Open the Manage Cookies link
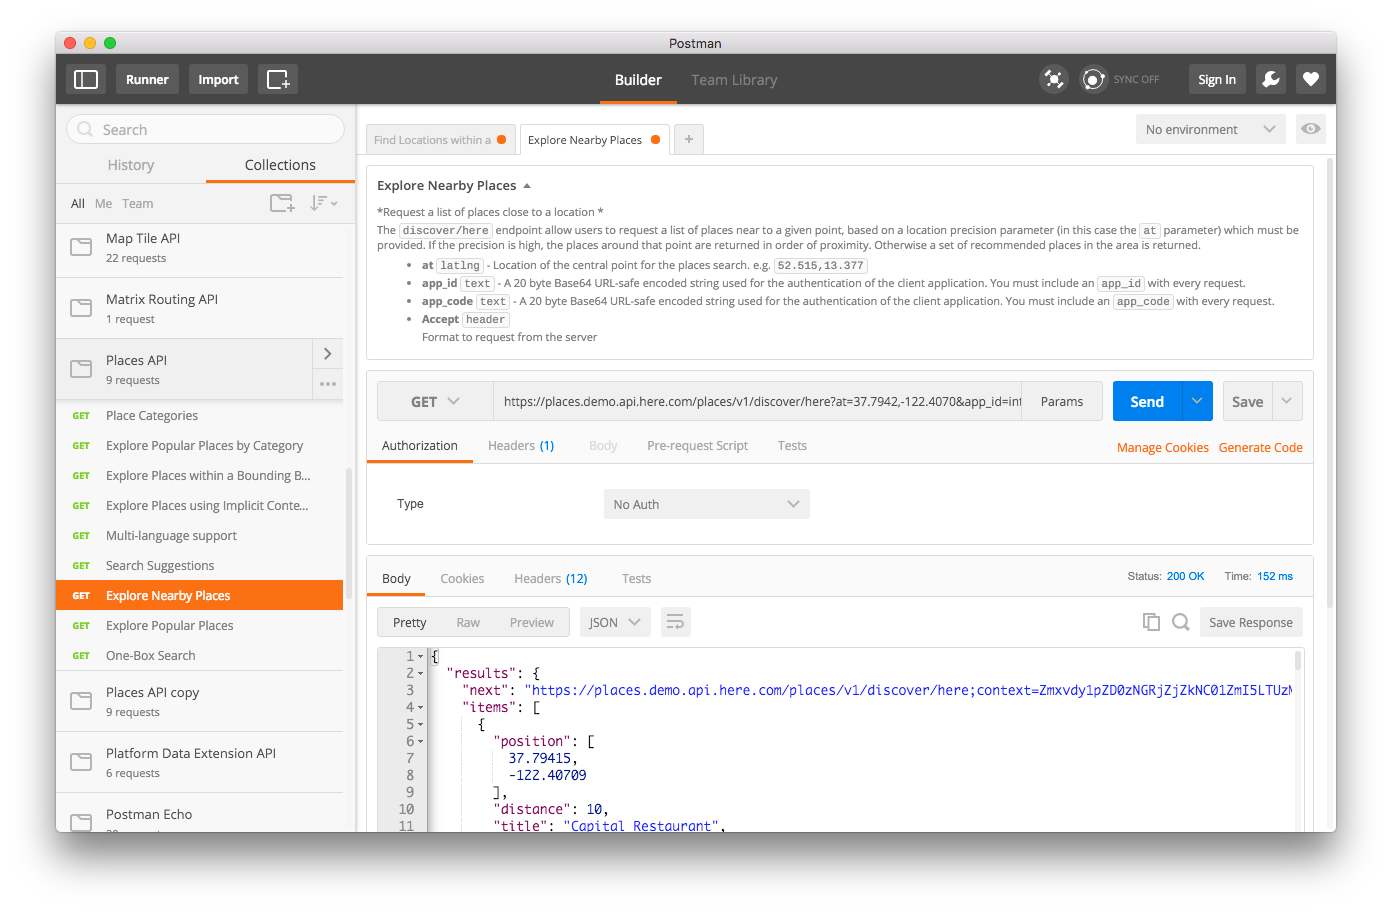 [1163, 447]
